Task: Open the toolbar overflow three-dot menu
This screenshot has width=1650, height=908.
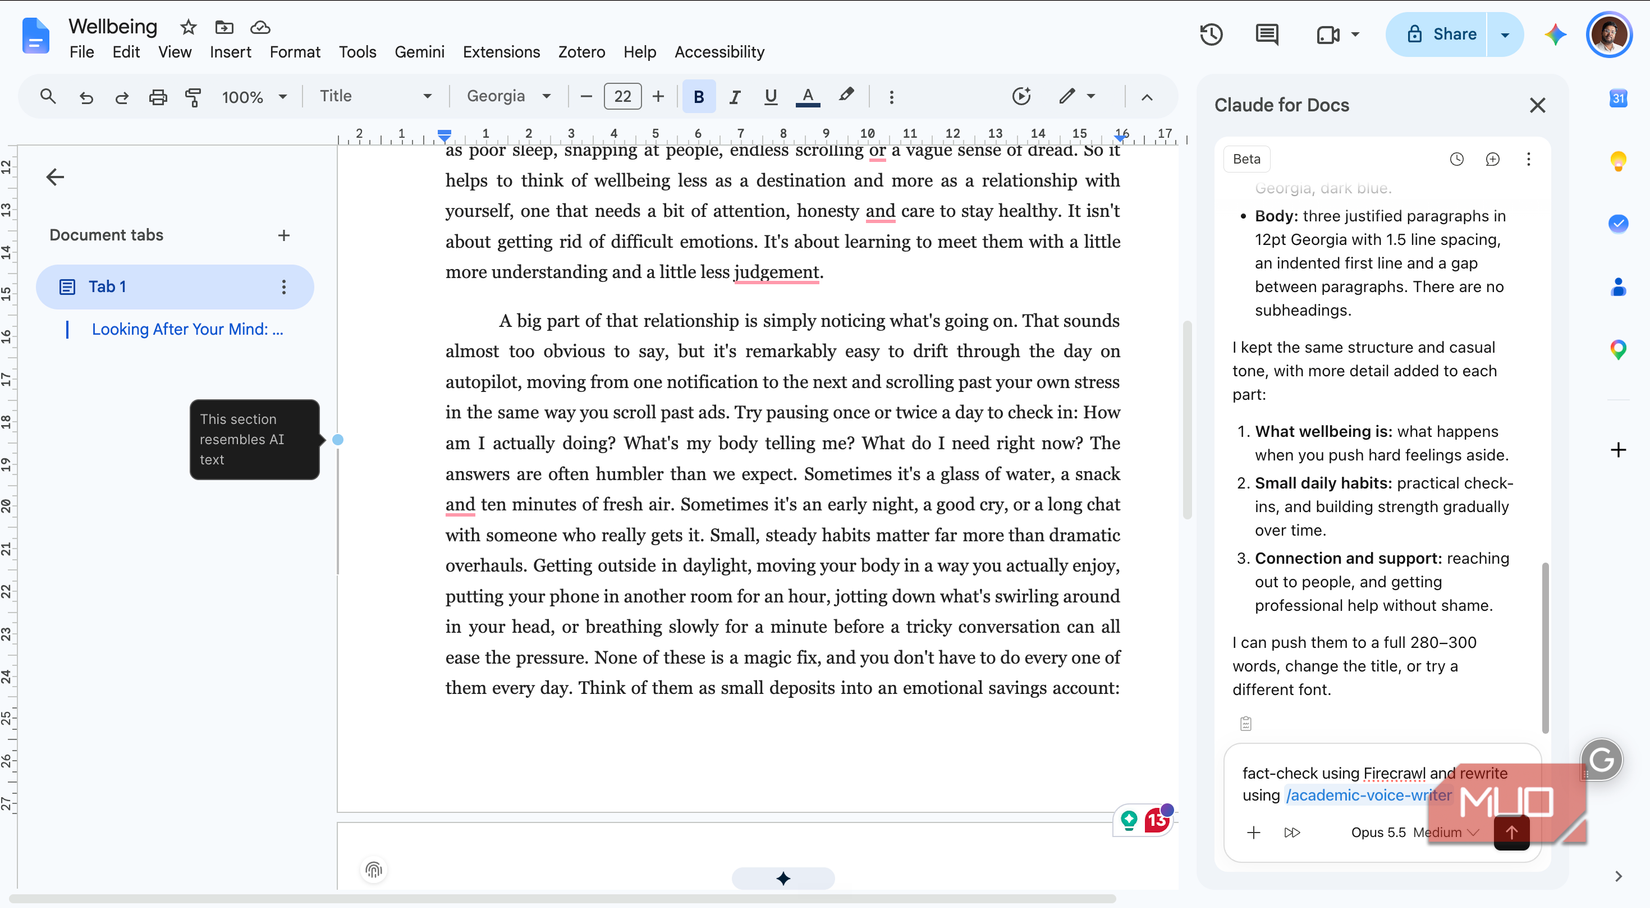Action: [x=891, y=97]
